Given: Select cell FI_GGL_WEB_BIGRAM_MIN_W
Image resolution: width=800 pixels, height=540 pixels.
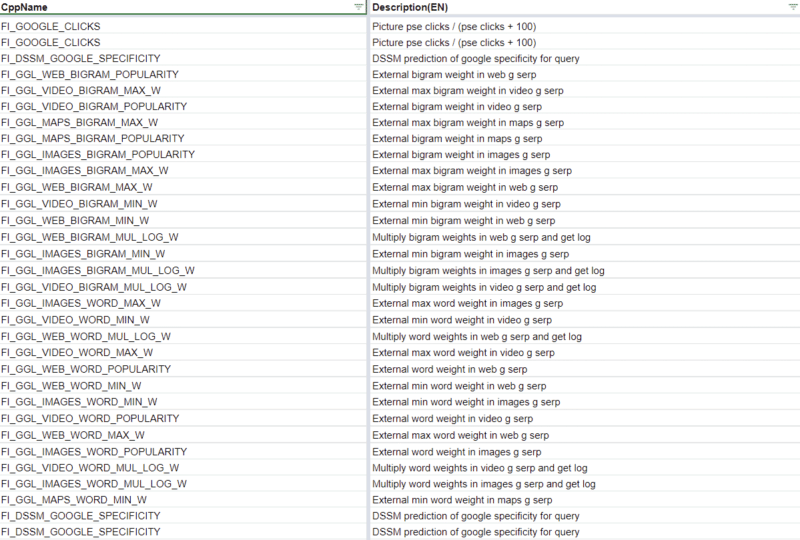Looking at the screenshot, I should (x=183, y=220).
